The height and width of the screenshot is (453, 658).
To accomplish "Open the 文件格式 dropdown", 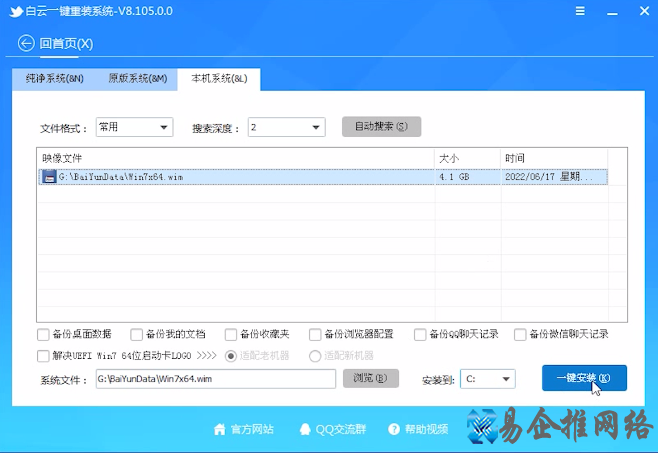I will (x=134, y=127).
